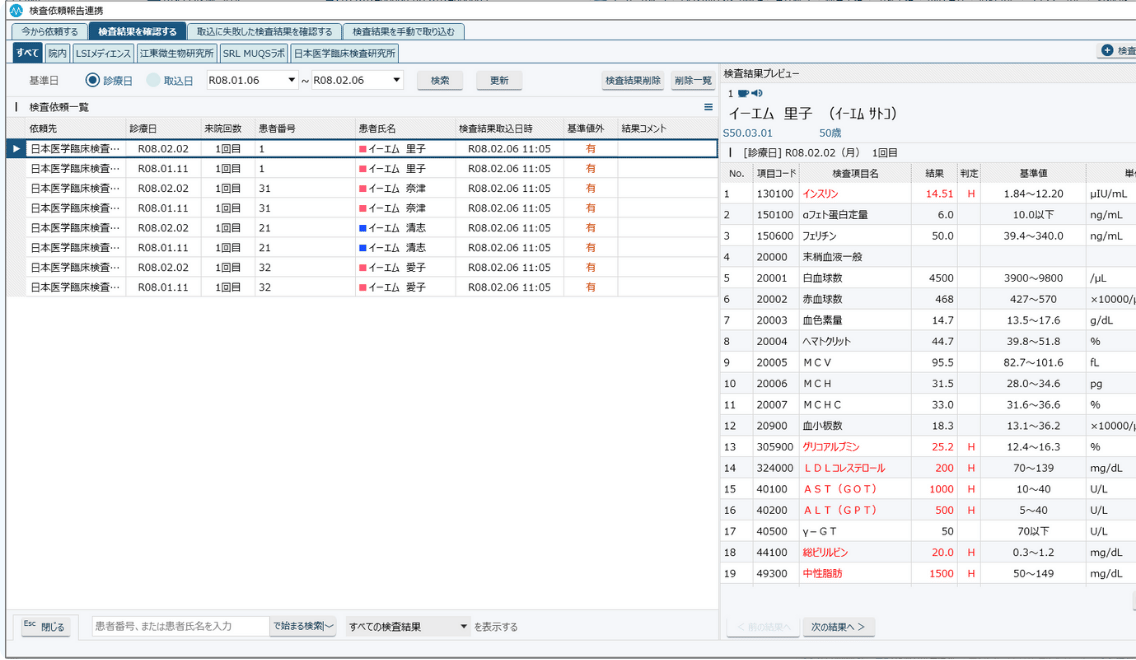1136x660 pixels.
Task: Select the 診療日 radio button
Action: pyautogui.click(x=93, y=80)
